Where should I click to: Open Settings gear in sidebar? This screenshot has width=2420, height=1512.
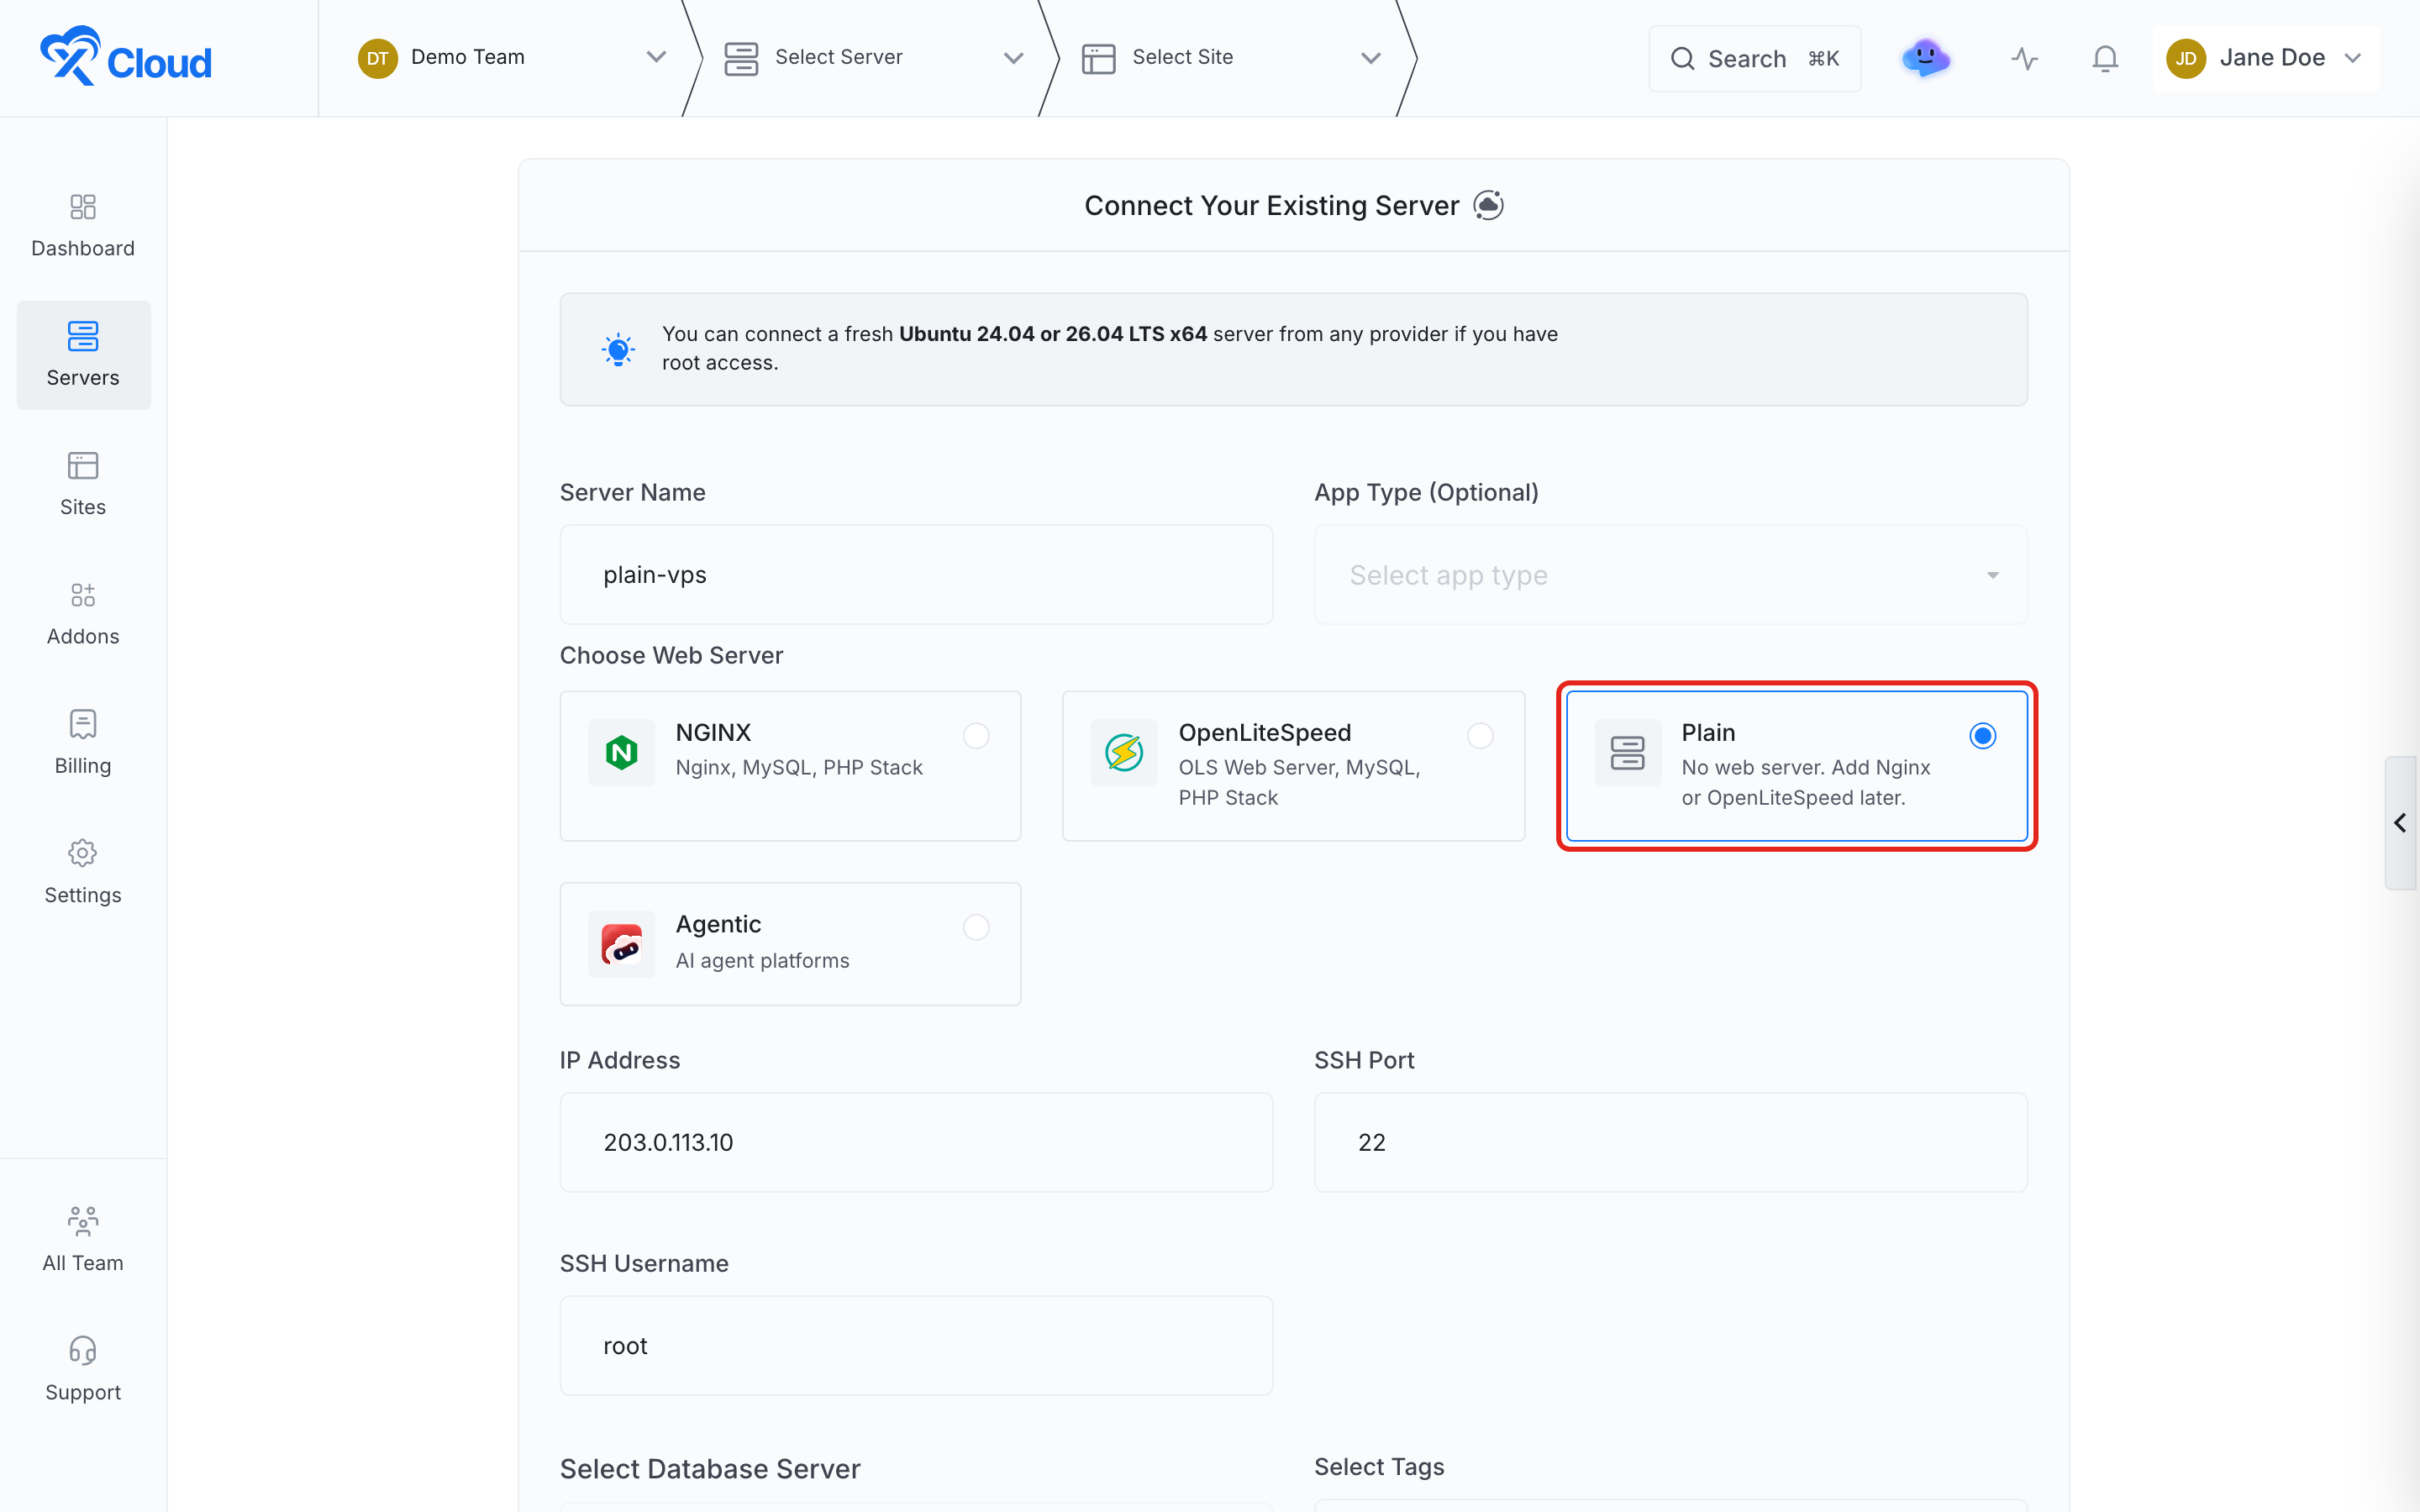click(x=83, y=872)
